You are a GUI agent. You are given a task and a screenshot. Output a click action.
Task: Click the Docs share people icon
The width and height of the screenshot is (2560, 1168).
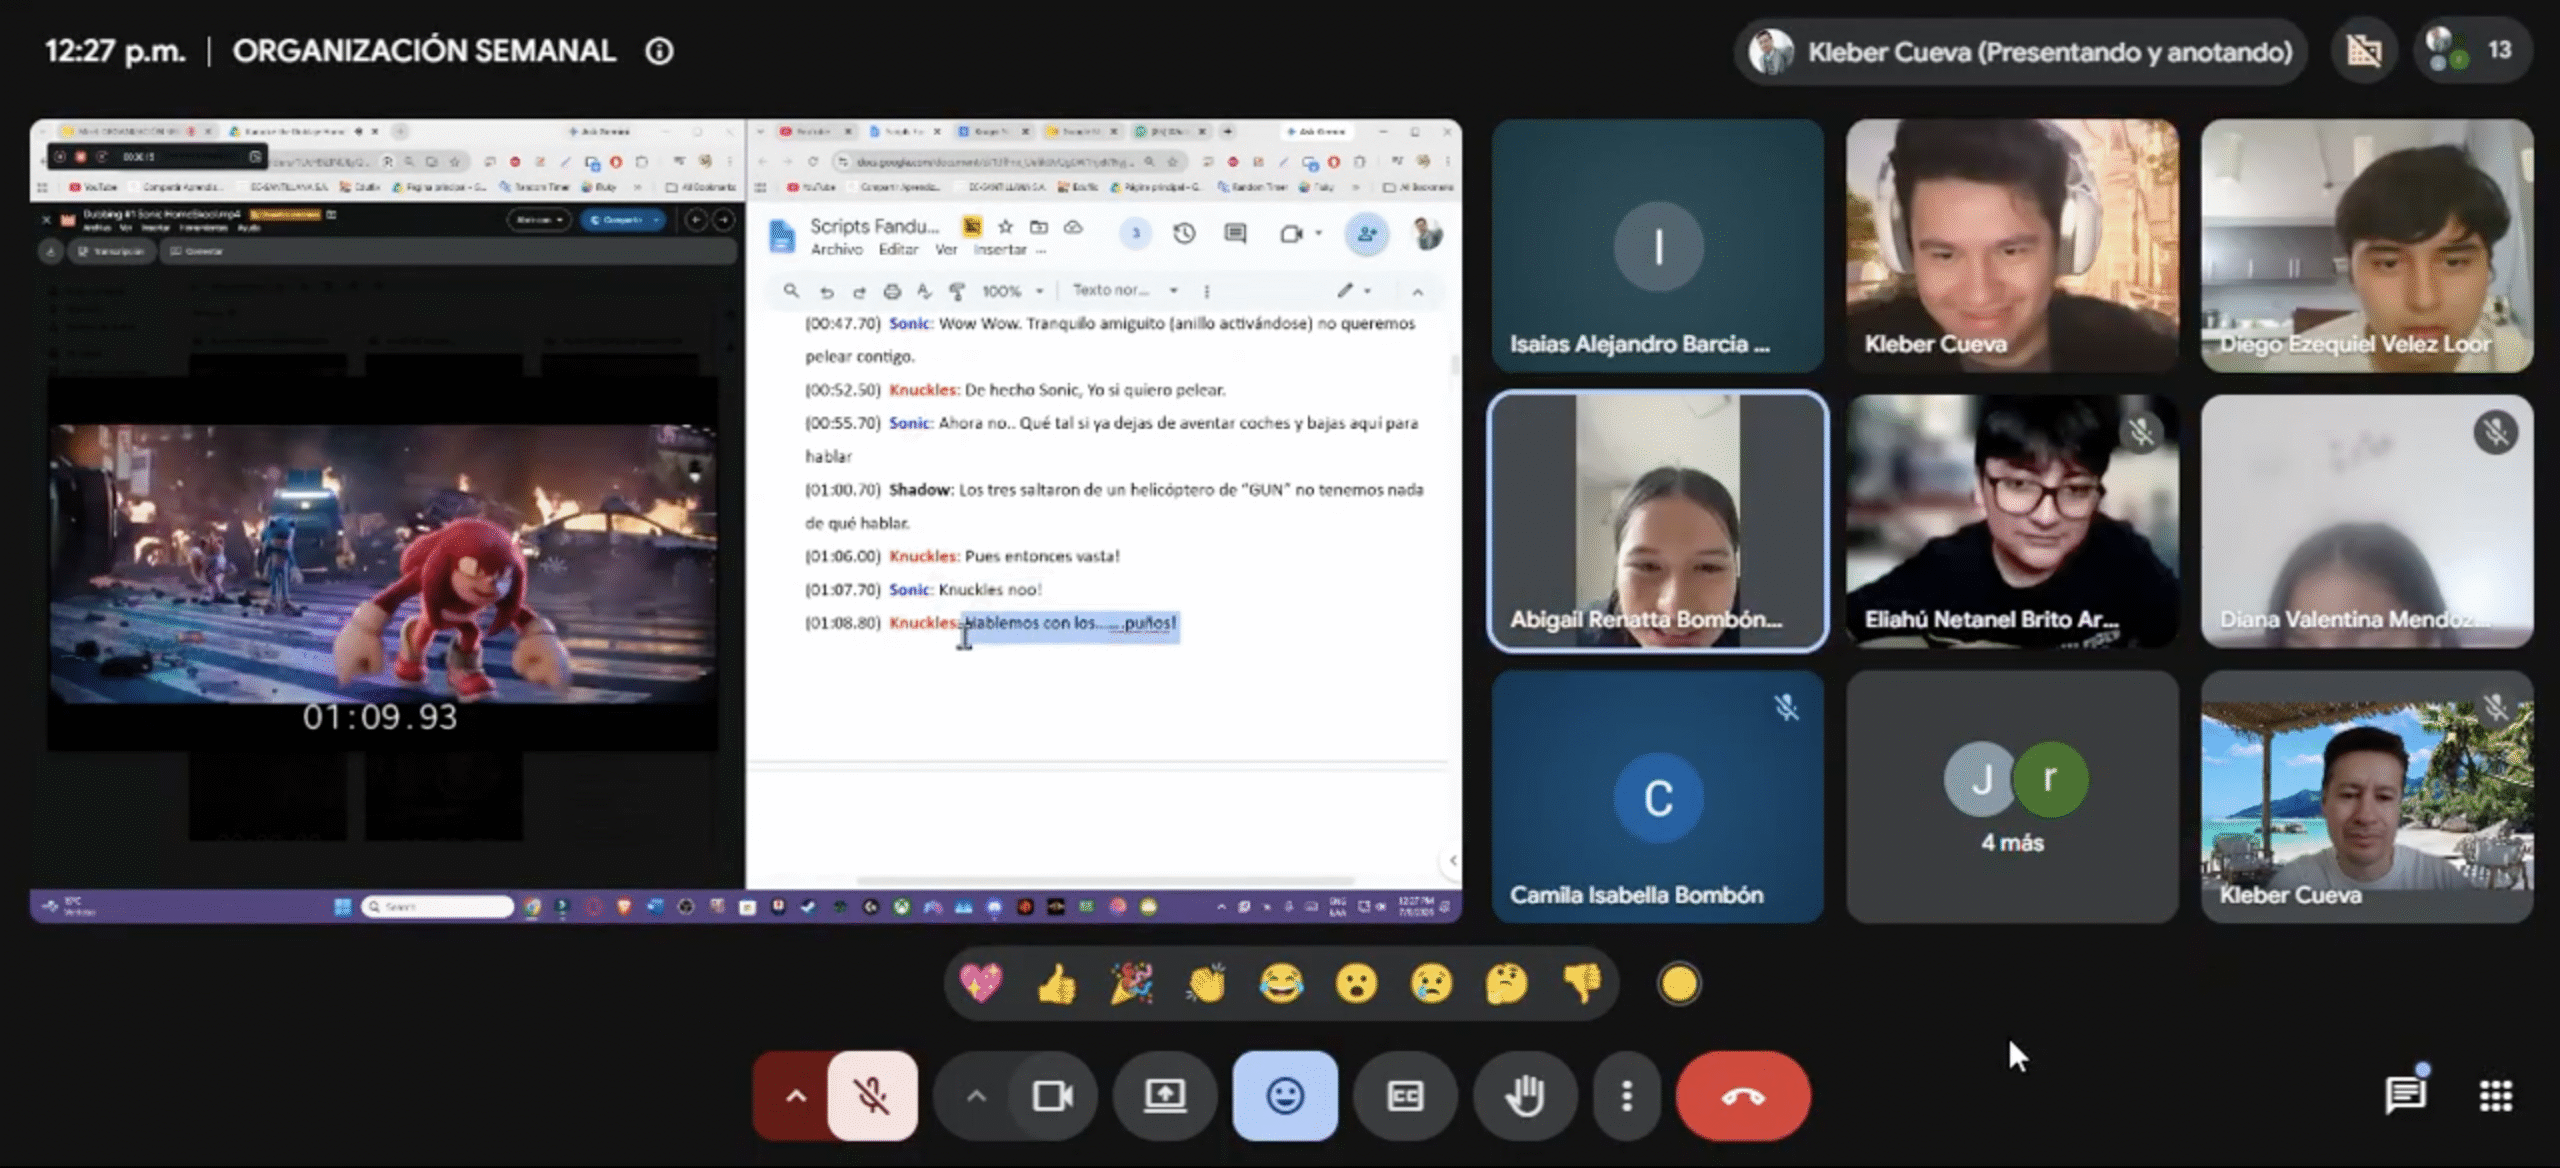pyautogui.click(x=1366, y=234)
